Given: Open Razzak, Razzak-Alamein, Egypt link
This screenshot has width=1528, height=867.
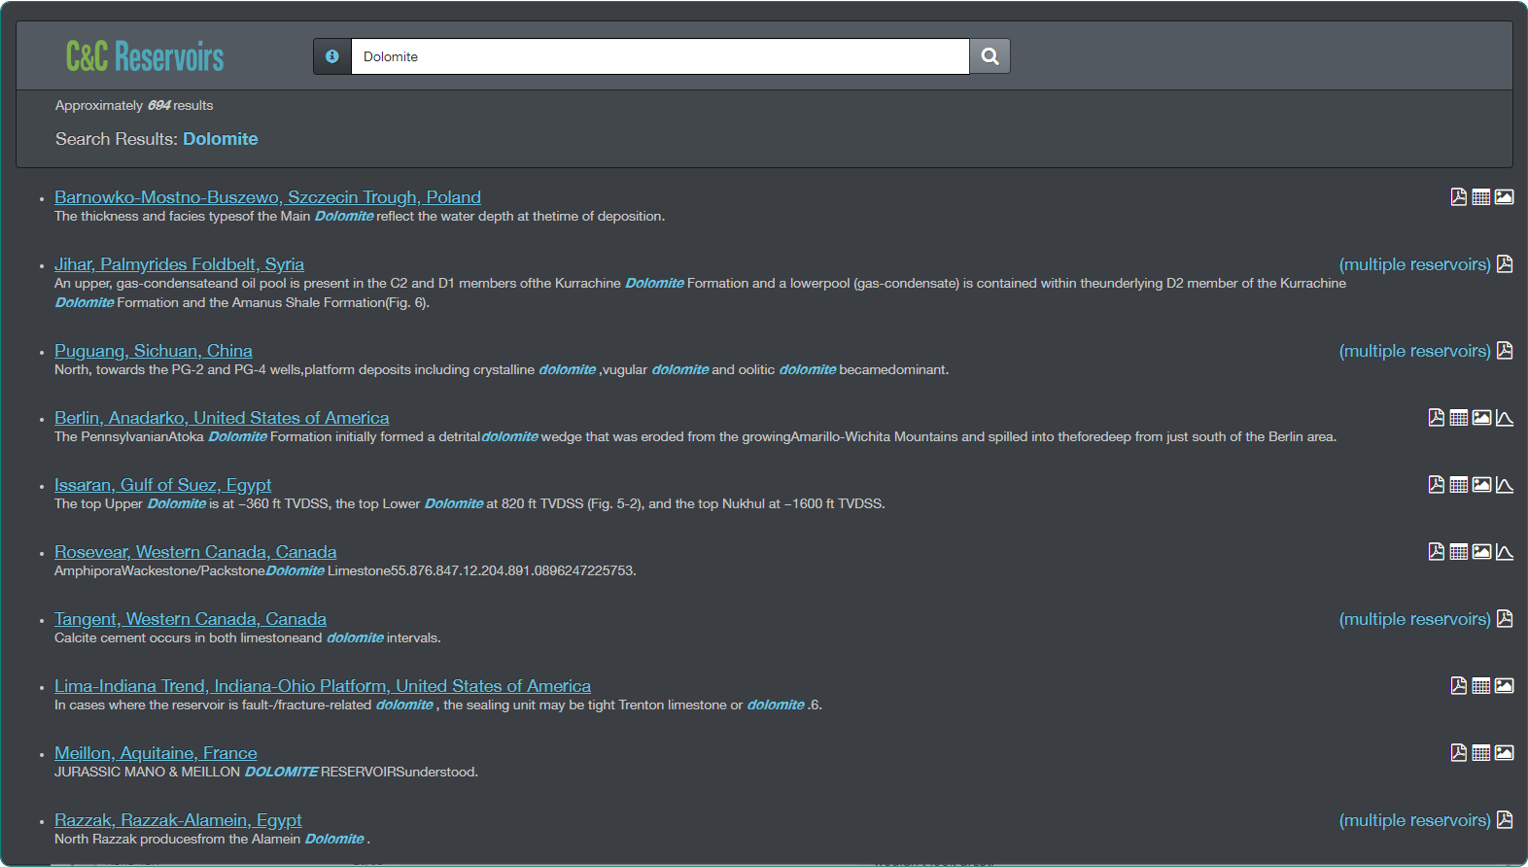Looking at the screenshot, I should pos(178,820).
